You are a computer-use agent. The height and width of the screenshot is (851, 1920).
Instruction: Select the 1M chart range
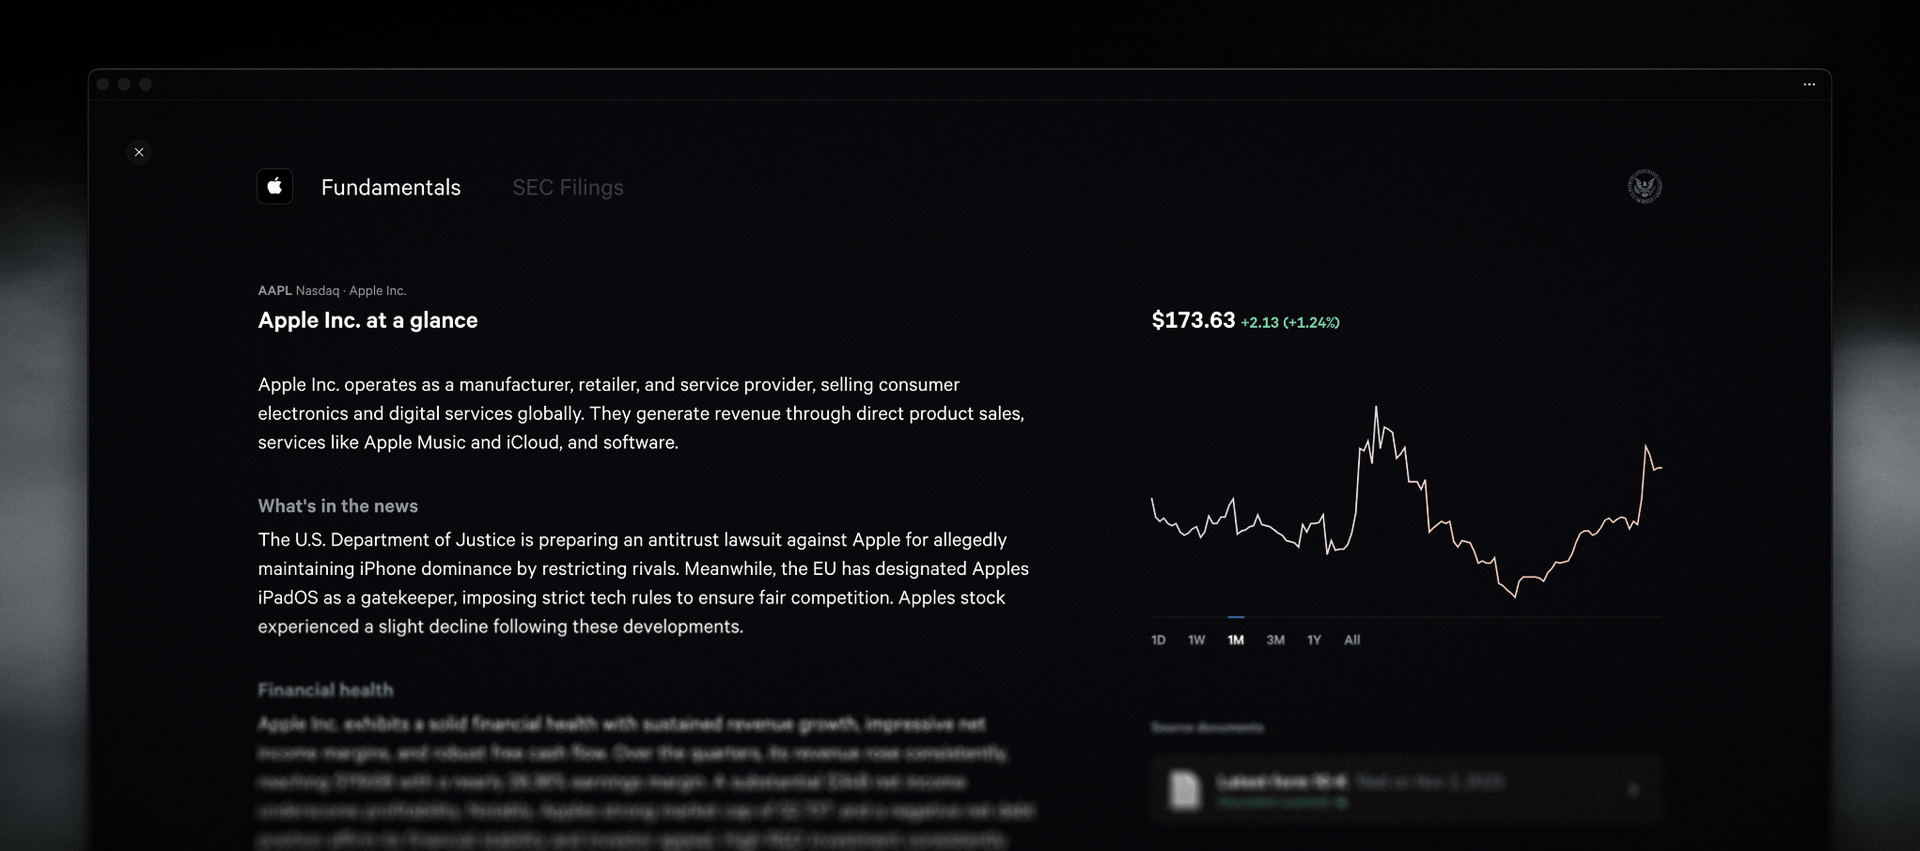[1236, 640]
